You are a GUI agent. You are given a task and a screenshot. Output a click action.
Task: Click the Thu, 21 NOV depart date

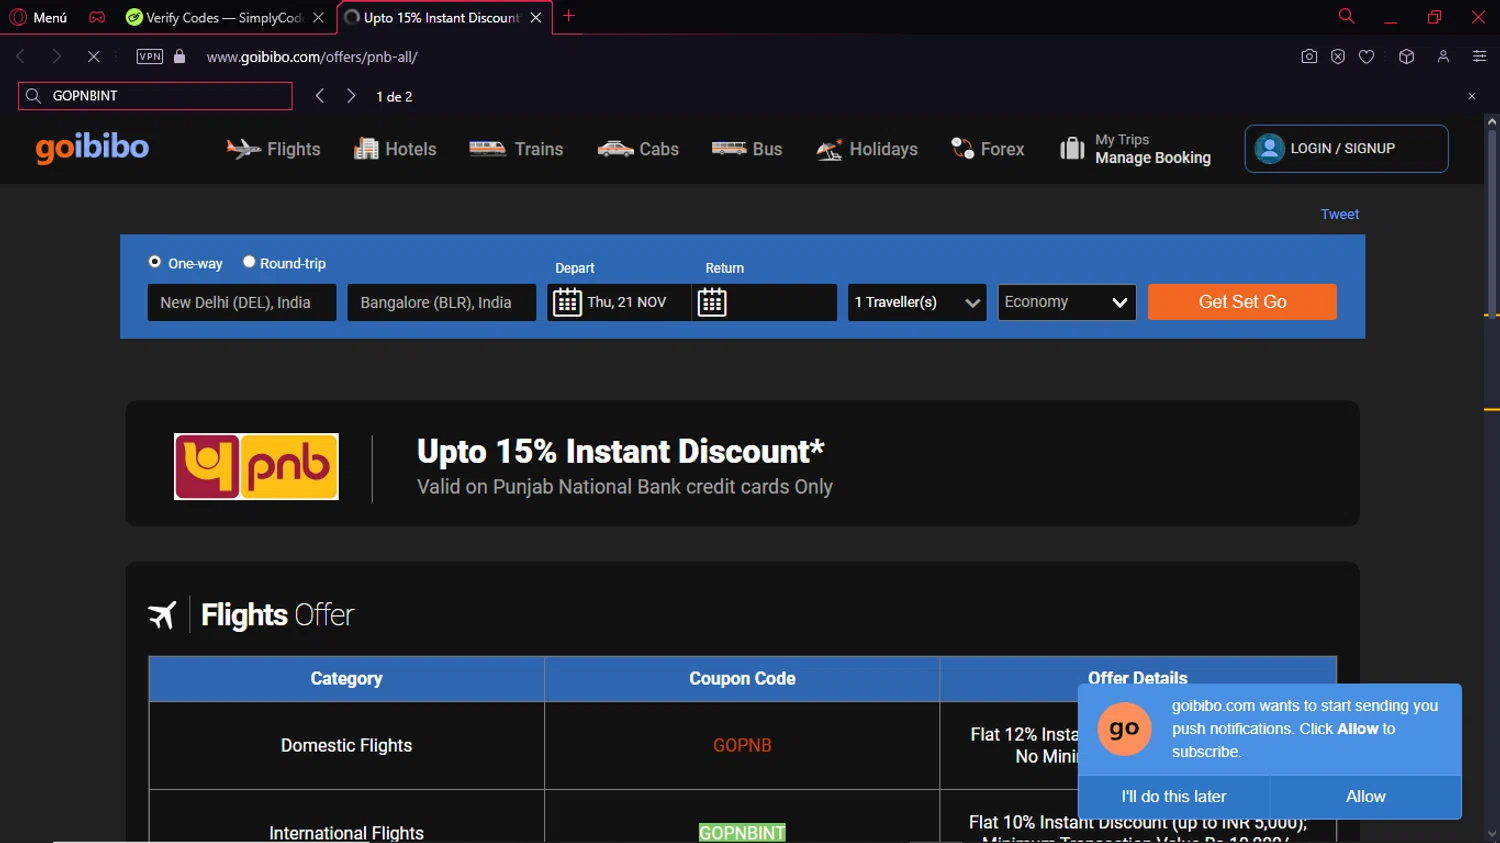pos(627,302)
